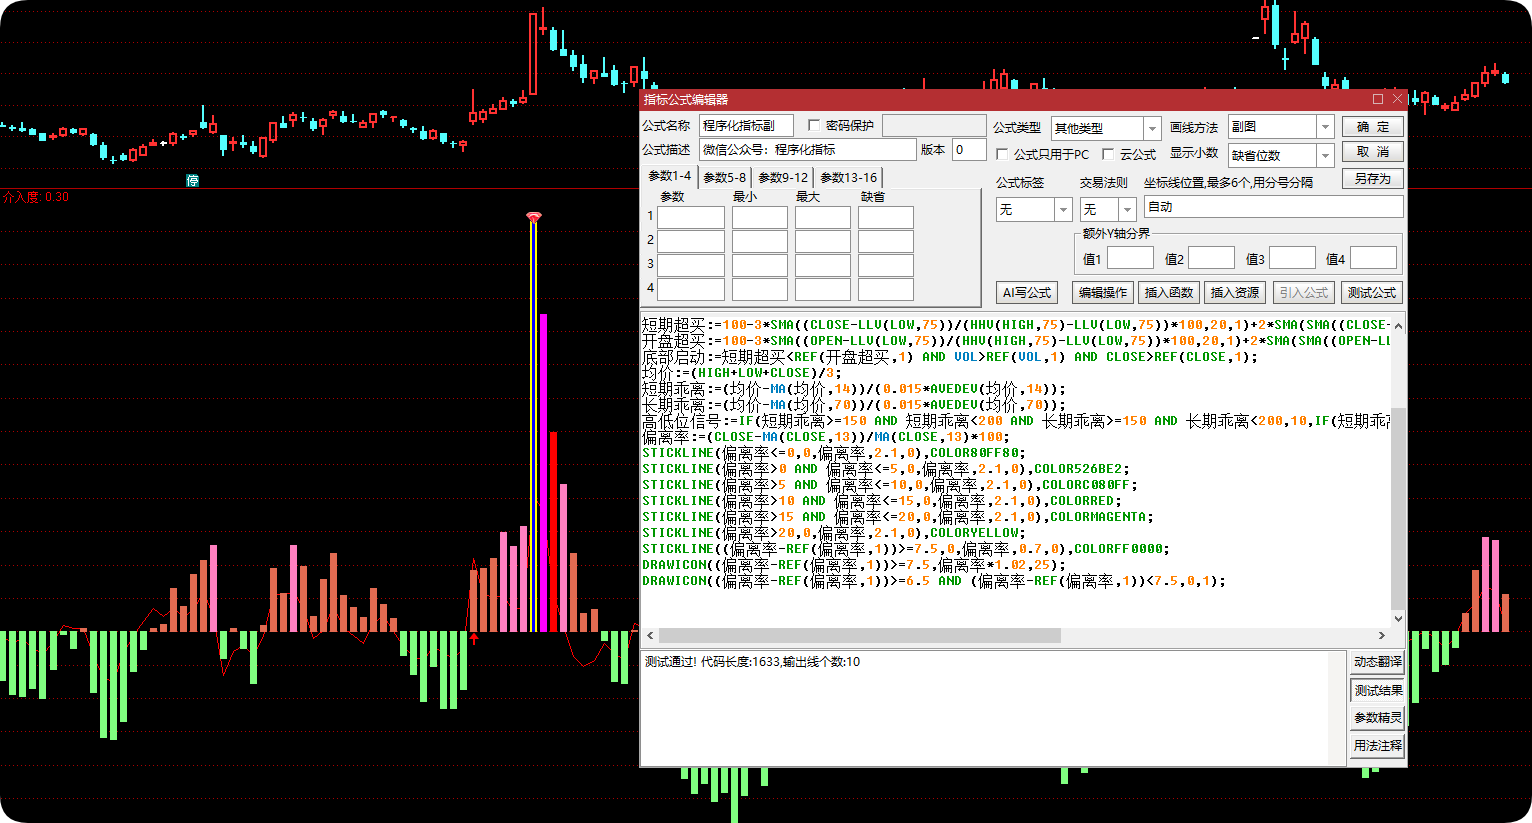Switch to the 参数1-4 tab

pyautogui.click(x=669, y=176)
